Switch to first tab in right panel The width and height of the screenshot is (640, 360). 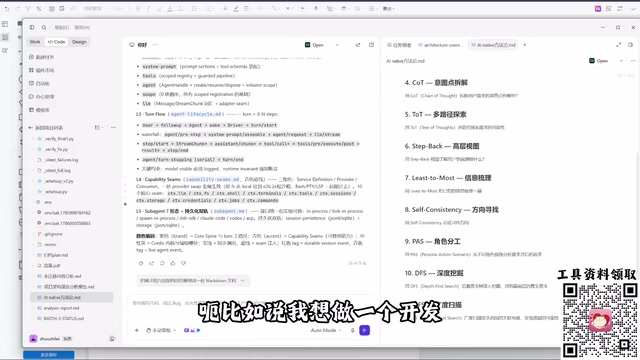pyautogui.click(x=399, y=45)
